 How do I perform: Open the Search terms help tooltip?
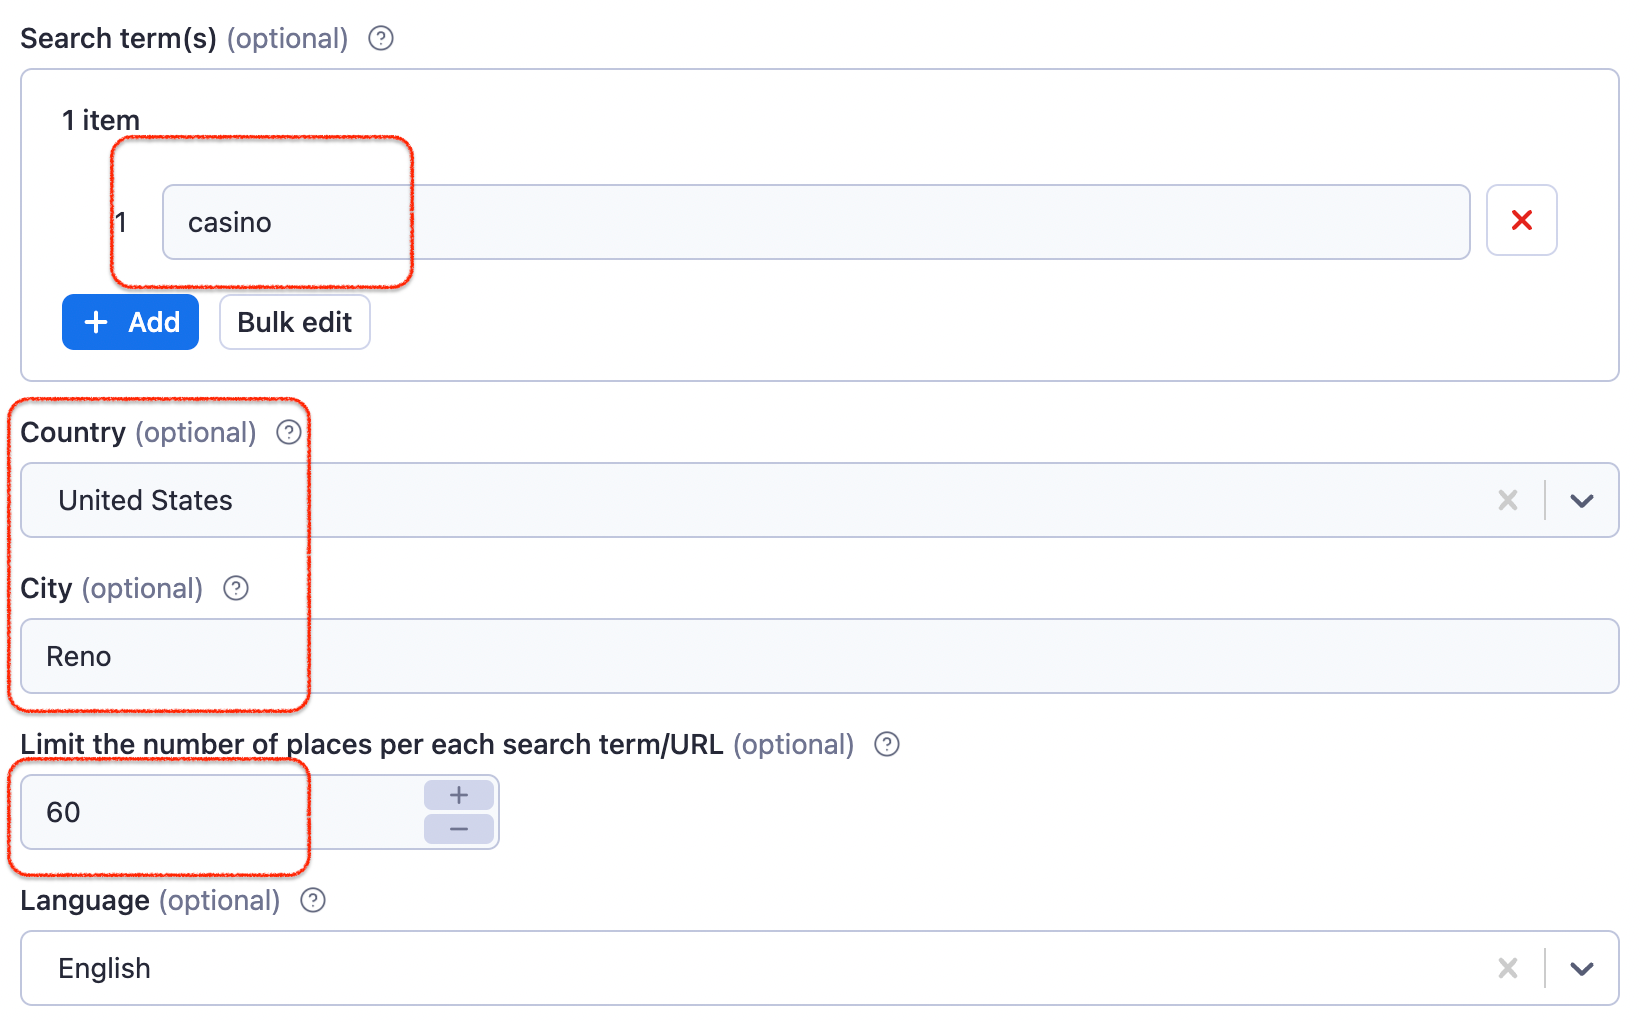coord(380,38)
